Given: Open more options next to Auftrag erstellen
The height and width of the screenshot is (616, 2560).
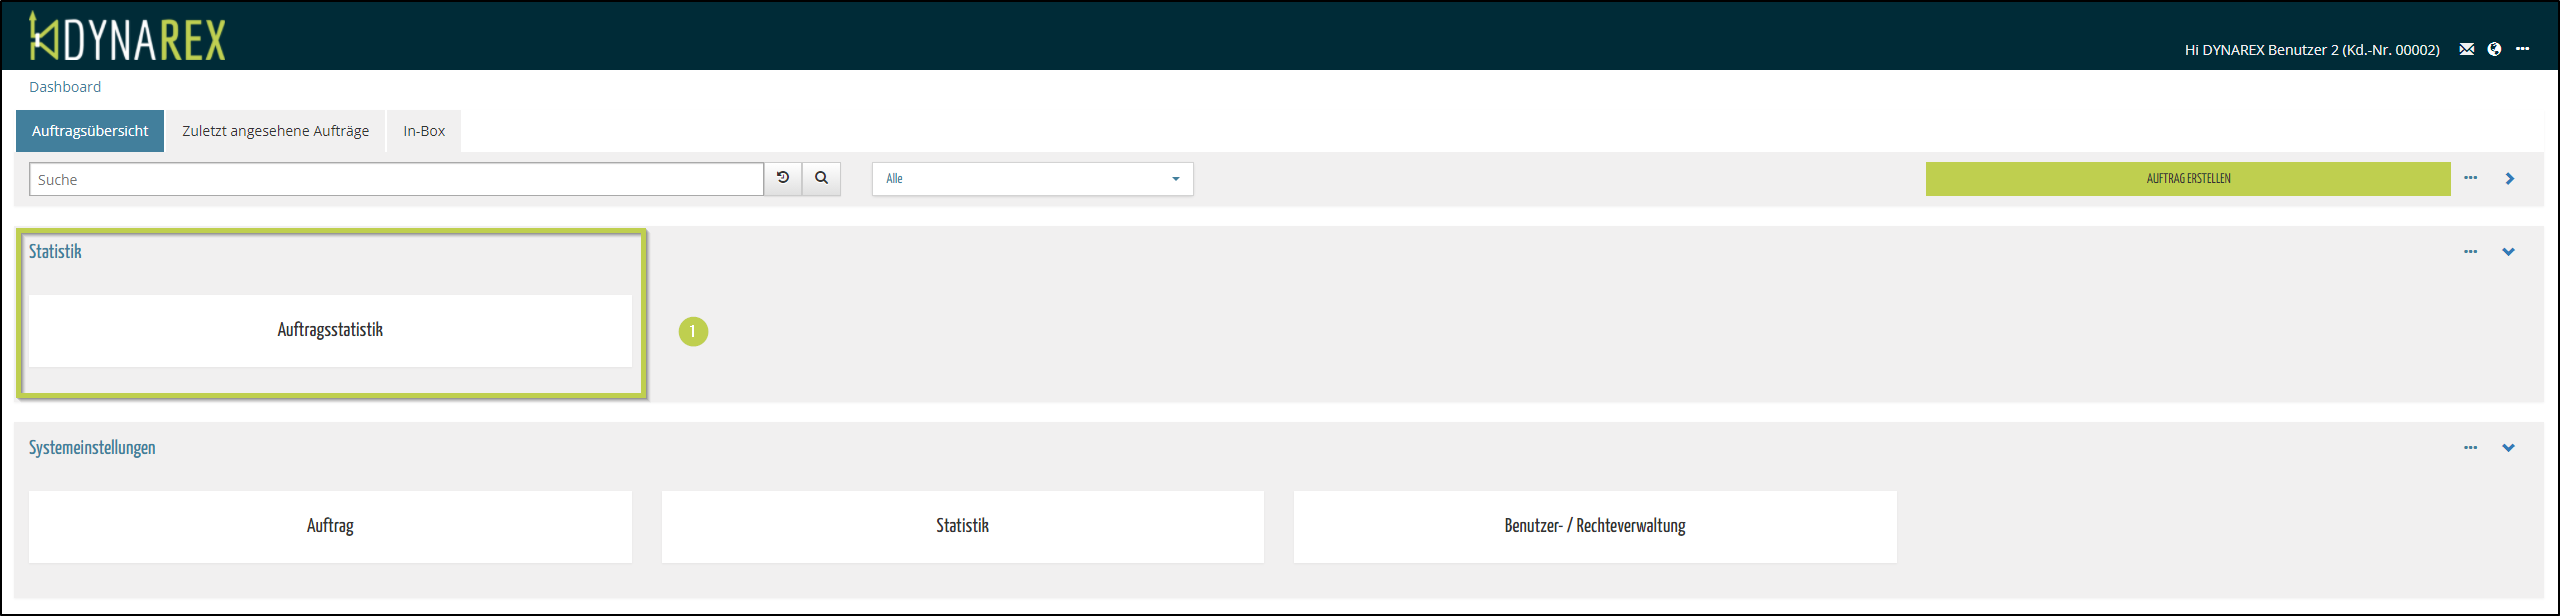Looking at the screenshot, I should [2471, 178].
